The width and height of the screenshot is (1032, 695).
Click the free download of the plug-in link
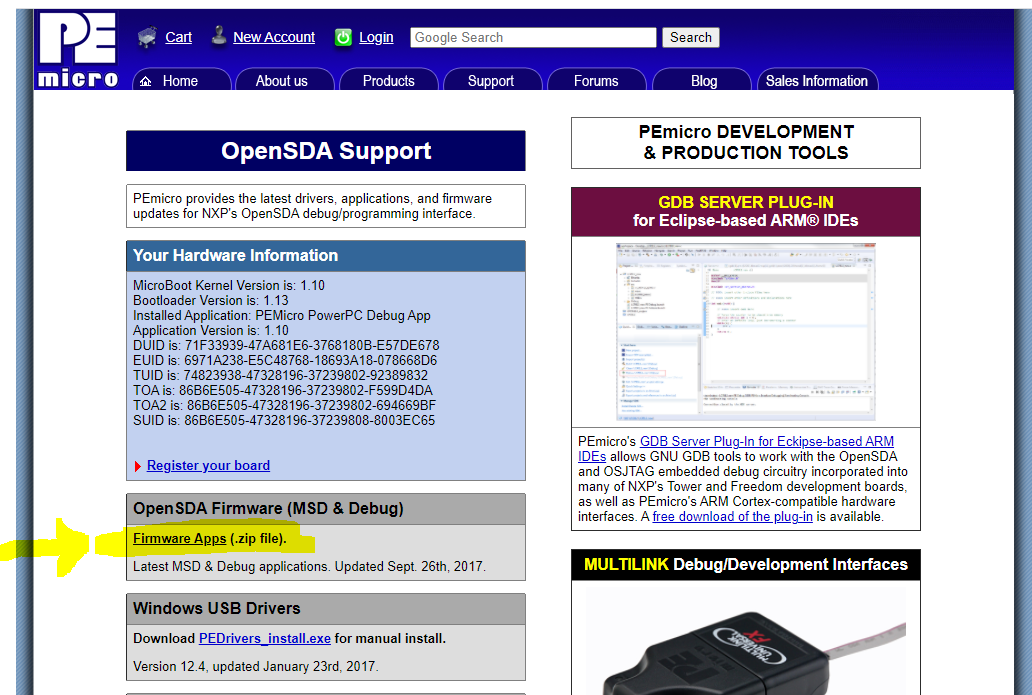tap(732, 516)
